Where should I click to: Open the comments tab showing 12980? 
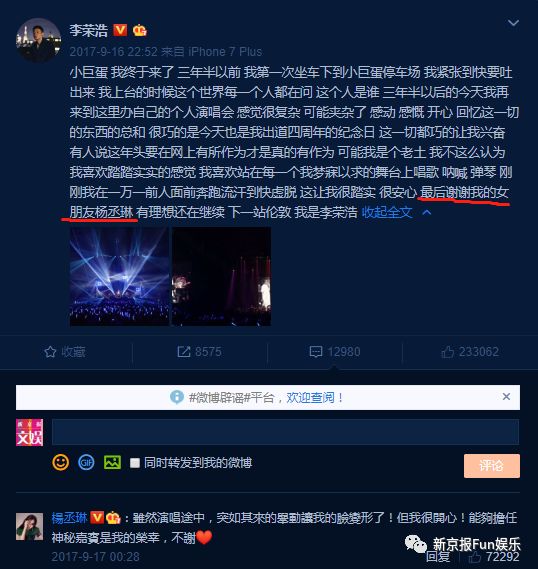[334, 352]
